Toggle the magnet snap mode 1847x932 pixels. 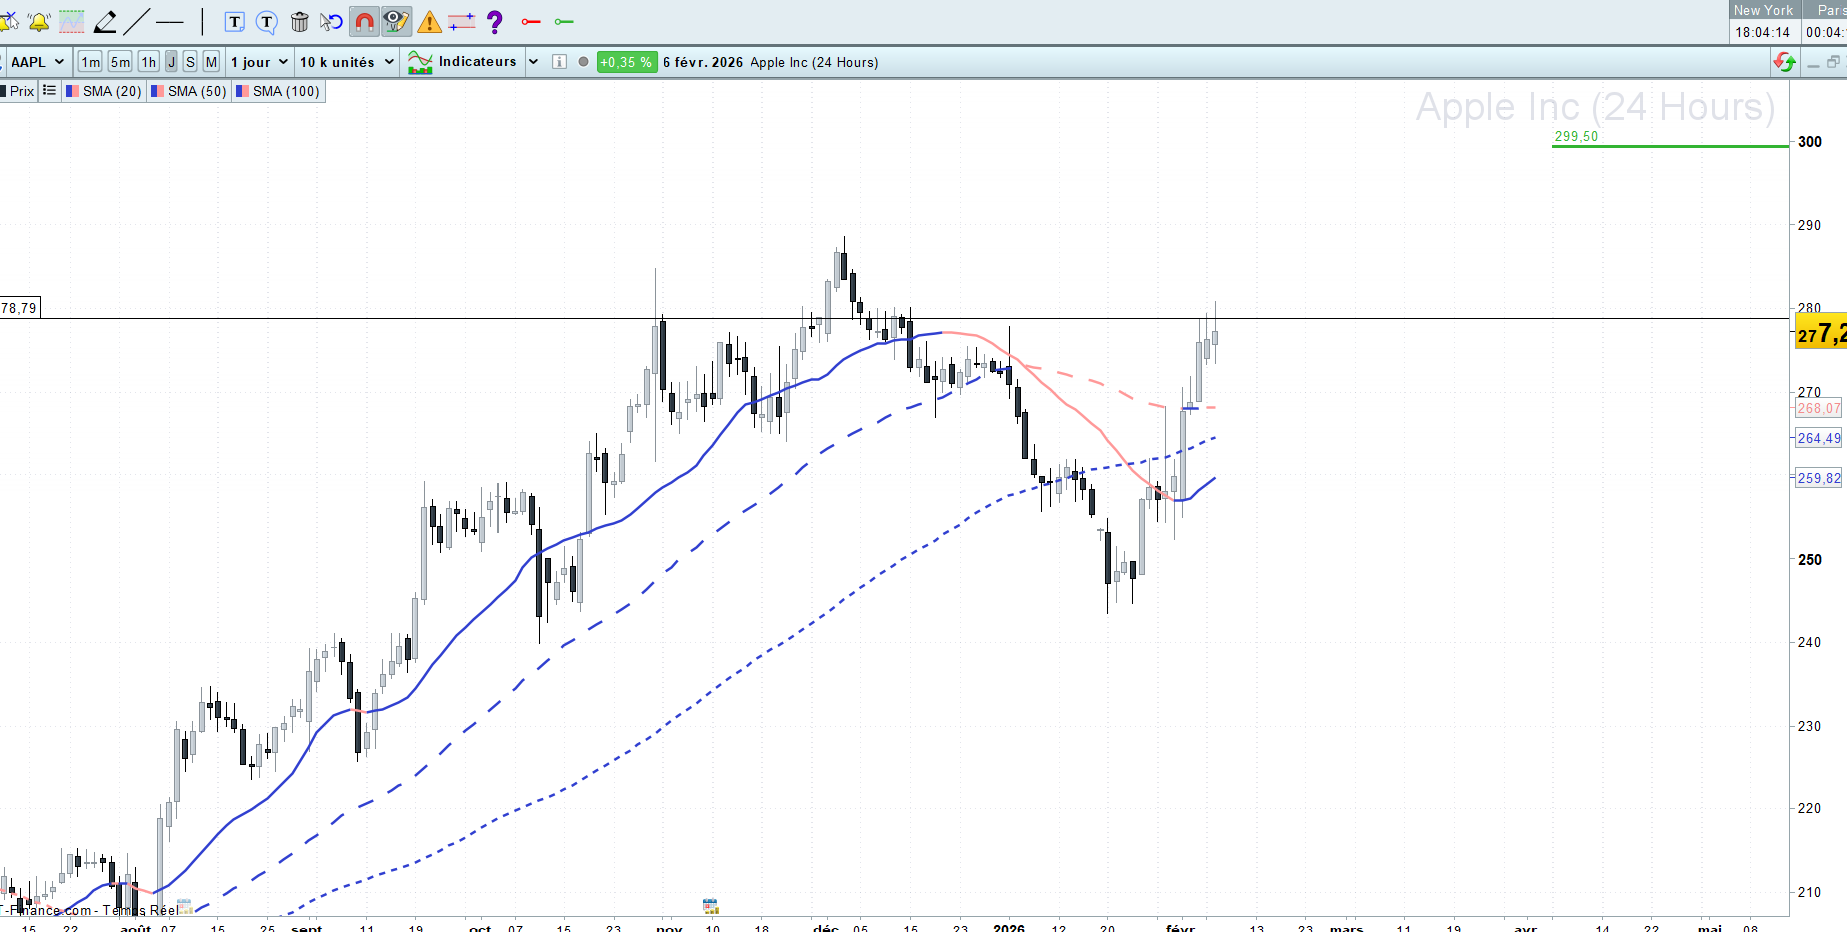pos(364,21)
